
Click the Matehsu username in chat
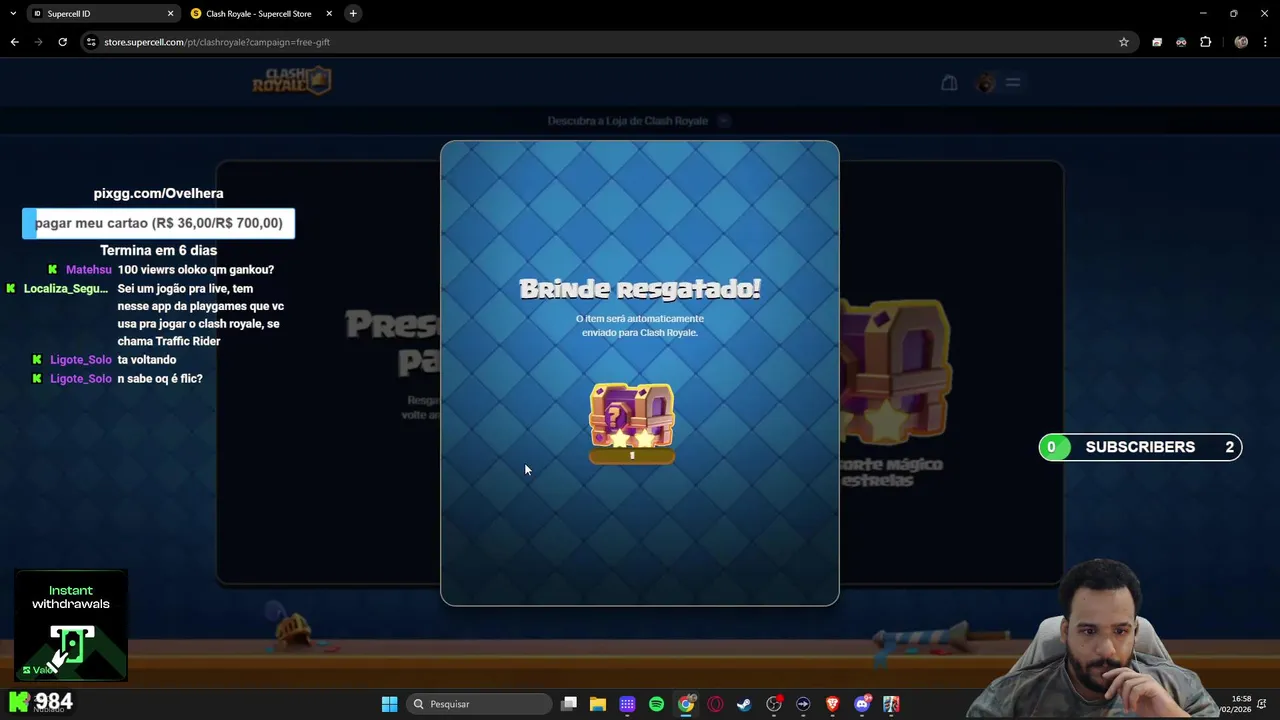89,269
